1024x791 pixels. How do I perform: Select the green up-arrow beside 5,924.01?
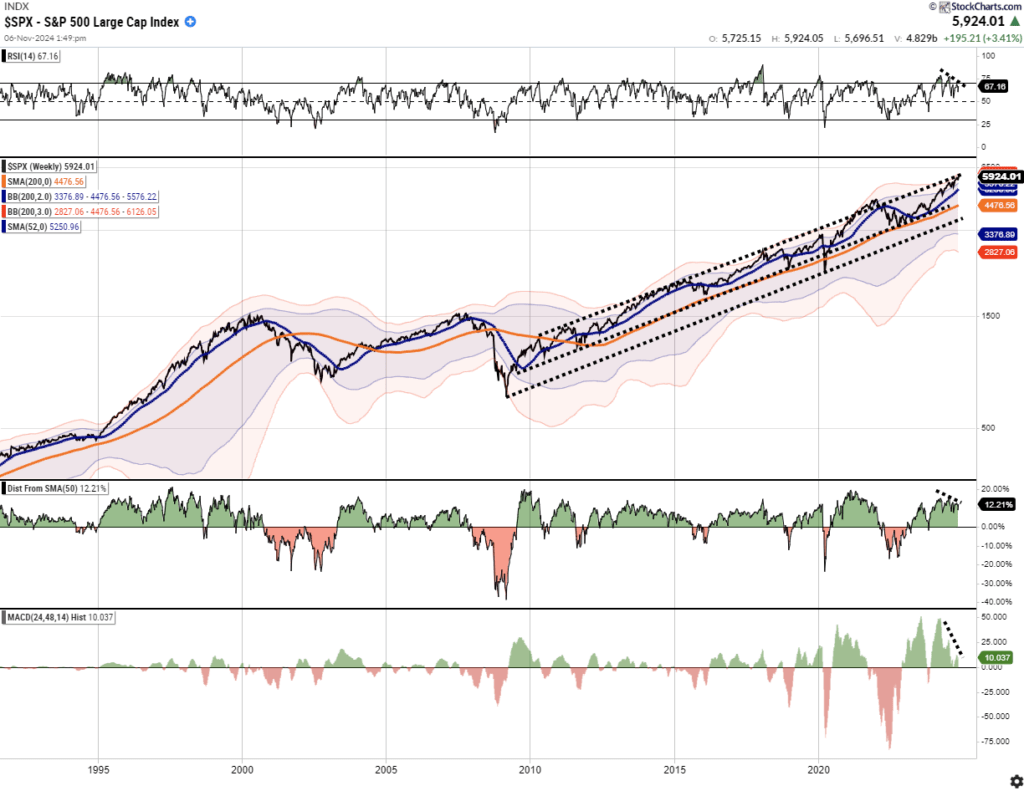pyautogui.click(x=1015, y=19)
